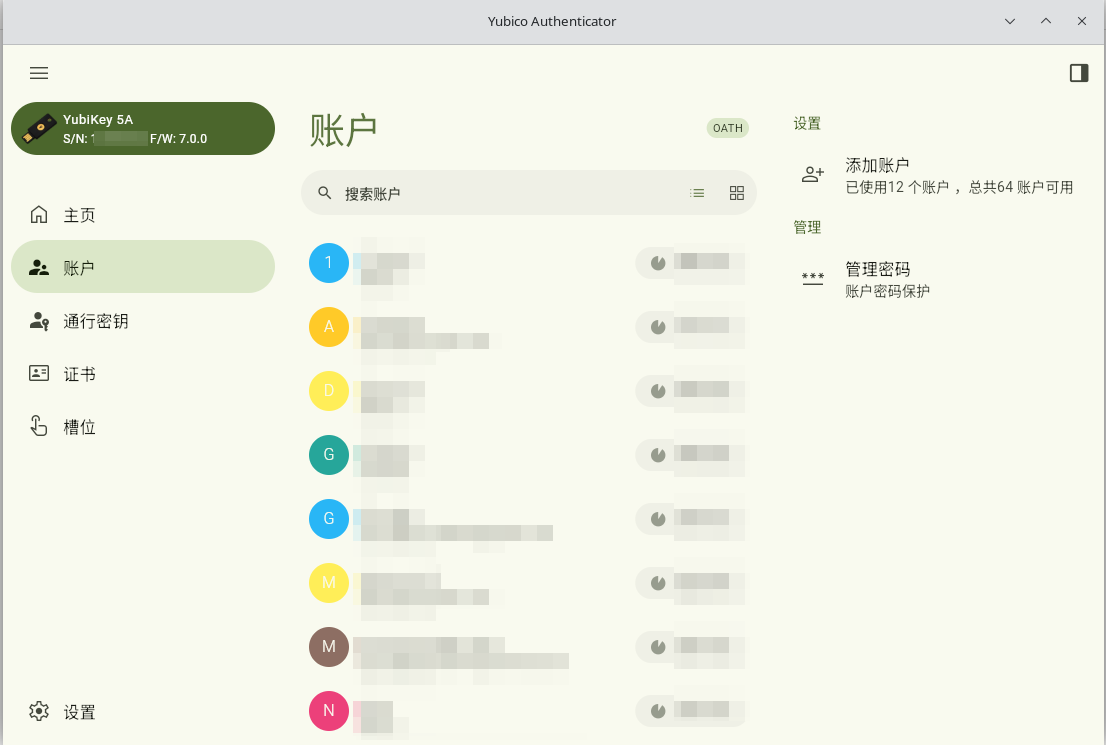Switch accounts to grid view
Viewport: 1106px width, 745px height.
coord(737,193)
